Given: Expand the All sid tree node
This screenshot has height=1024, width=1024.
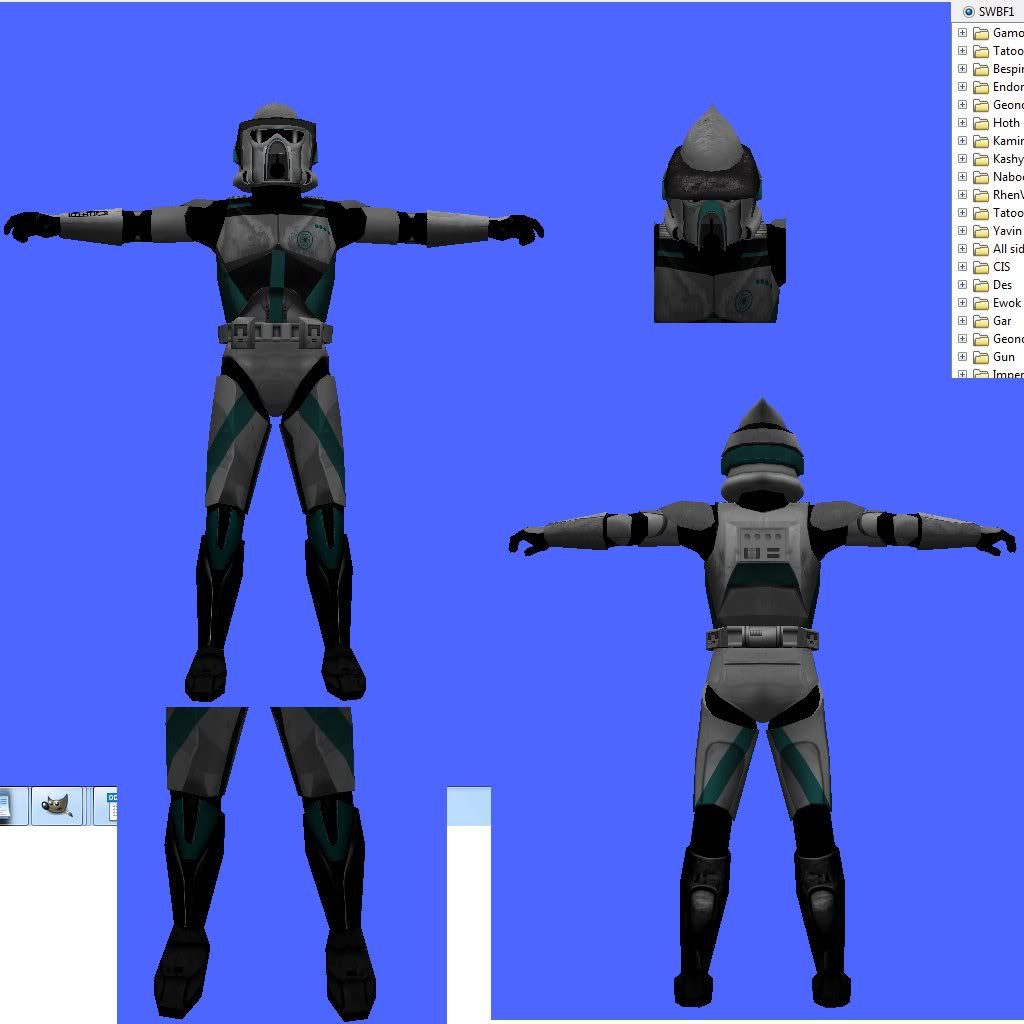Looking at the screenshot, I should [x=962, y=248].
